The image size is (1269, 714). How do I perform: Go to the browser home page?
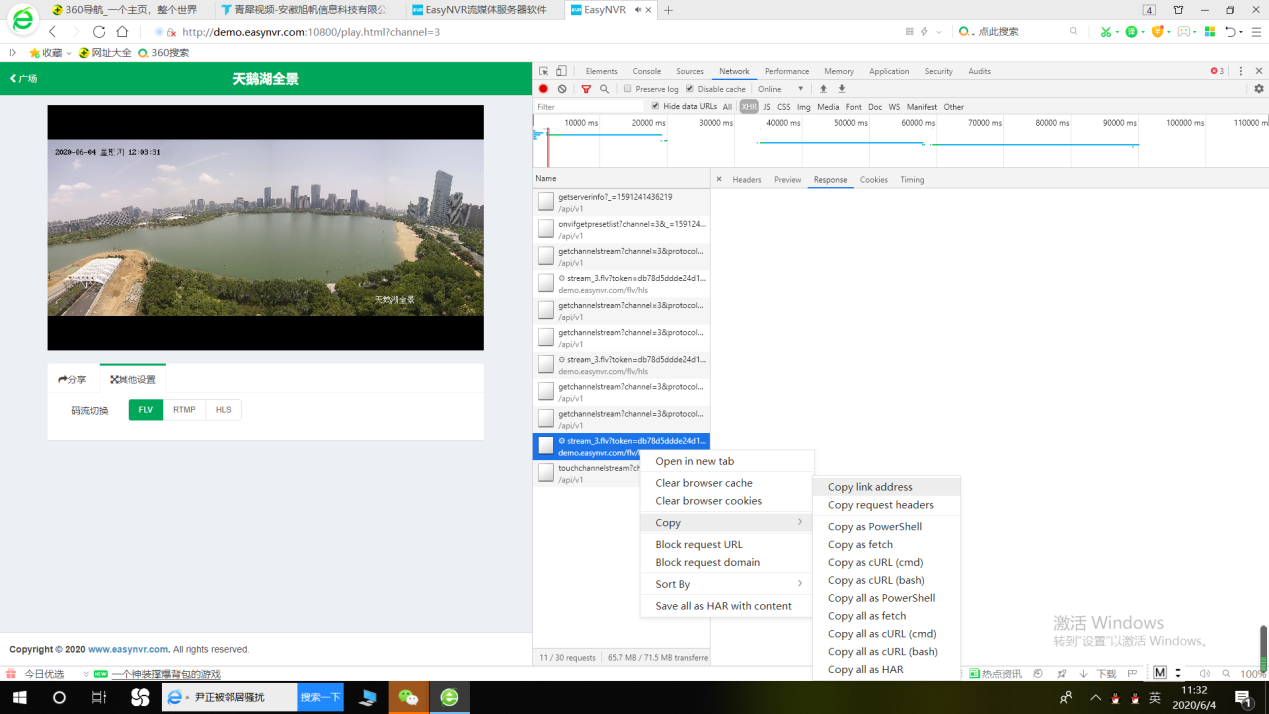coord(122,32)
